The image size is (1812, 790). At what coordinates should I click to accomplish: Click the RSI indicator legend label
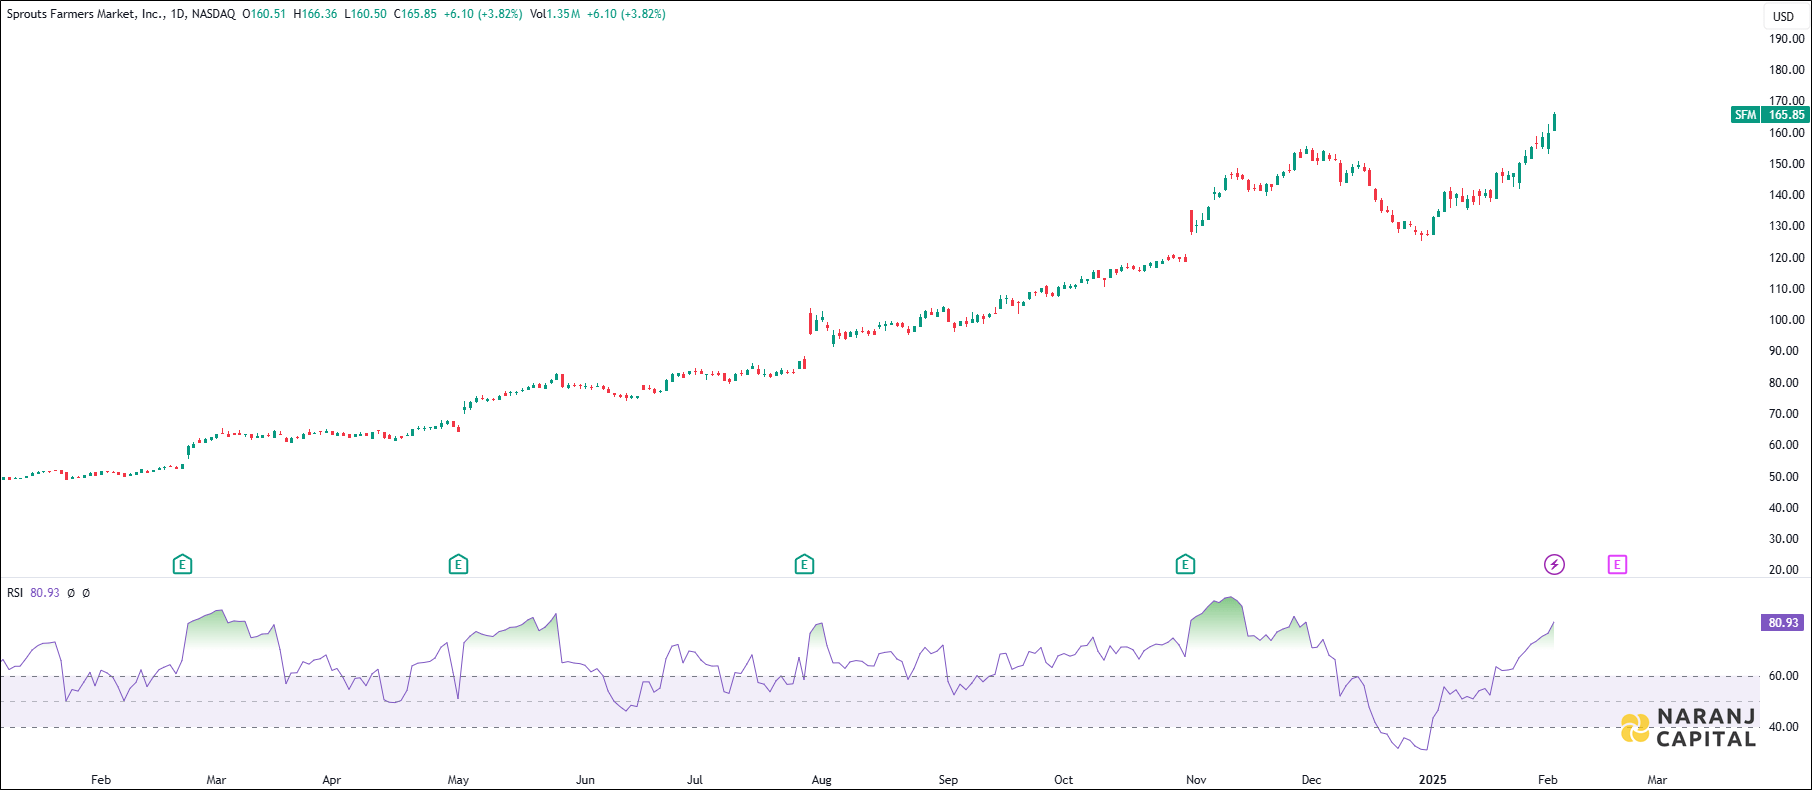click(x=15, y=593)
